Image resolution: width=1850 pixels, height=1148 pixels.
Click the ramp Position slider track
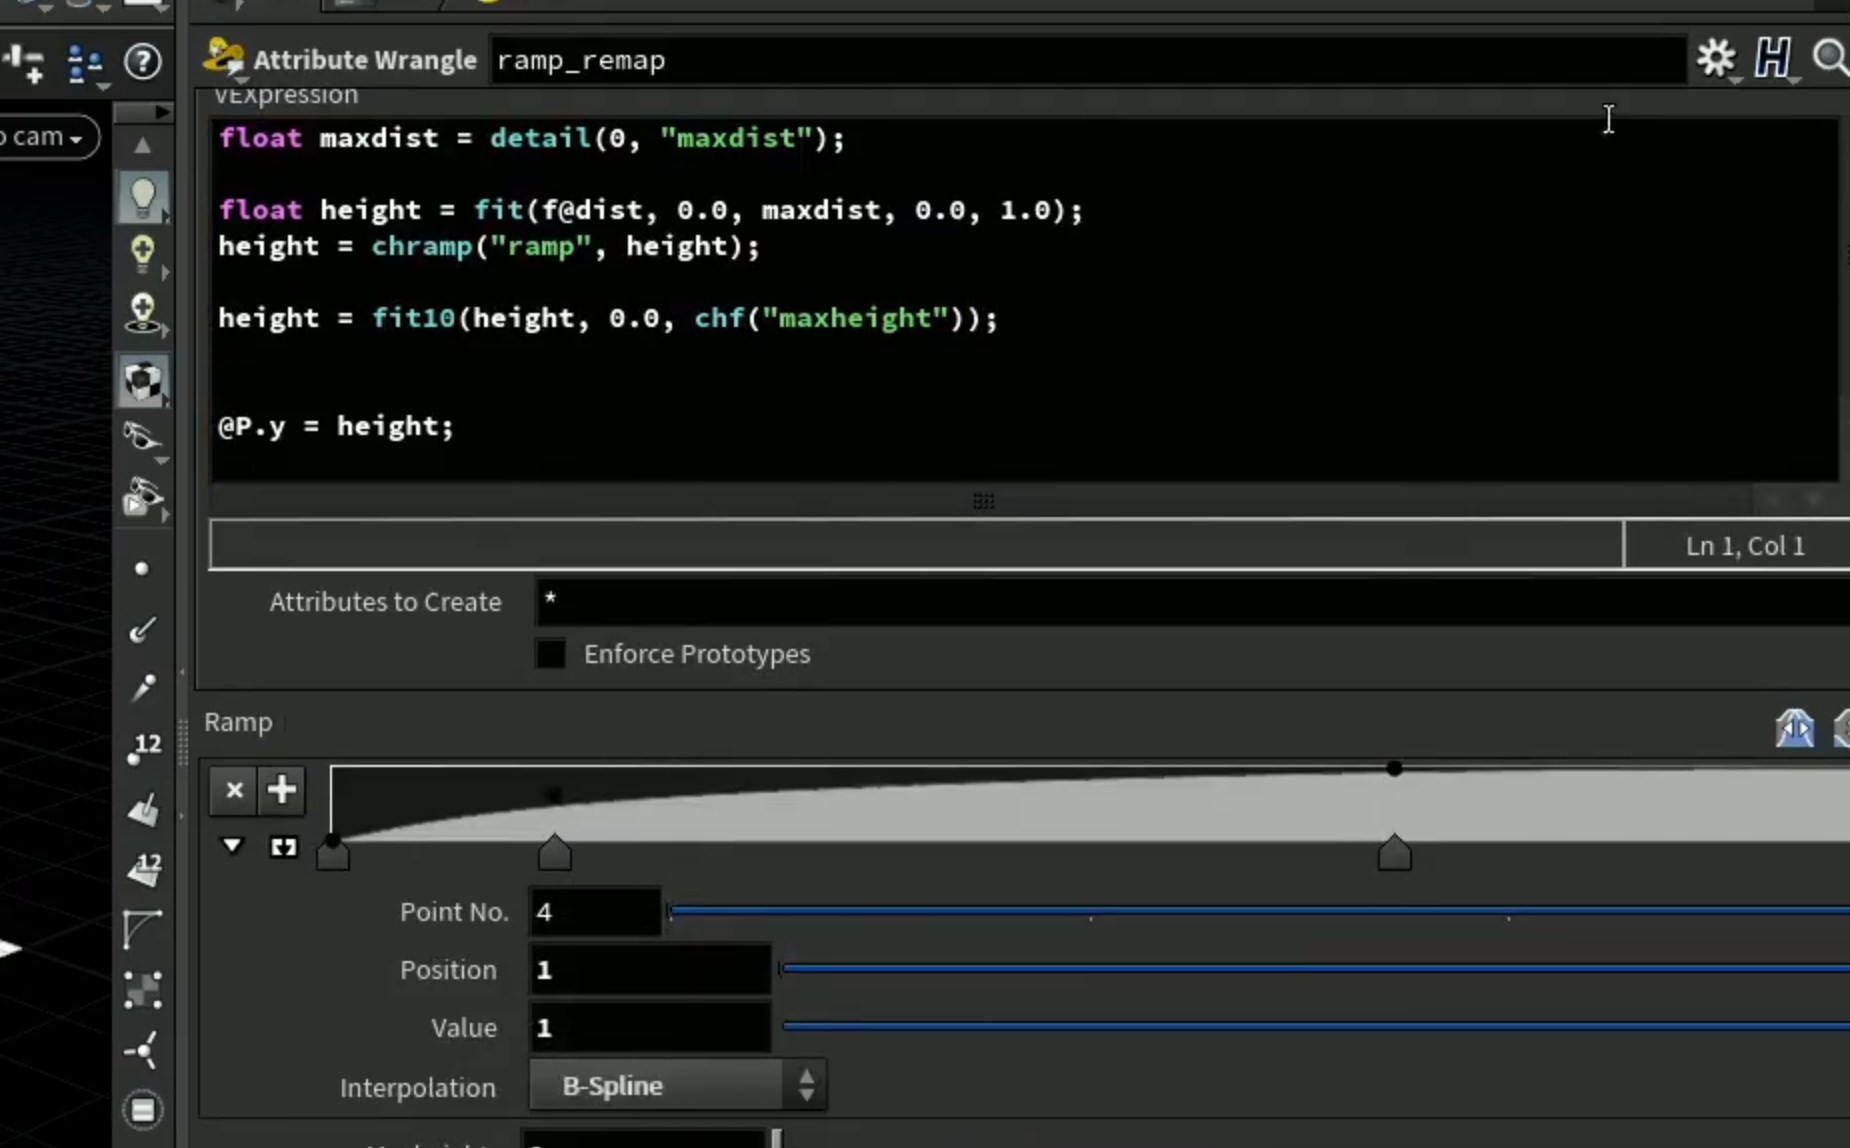1314,968
